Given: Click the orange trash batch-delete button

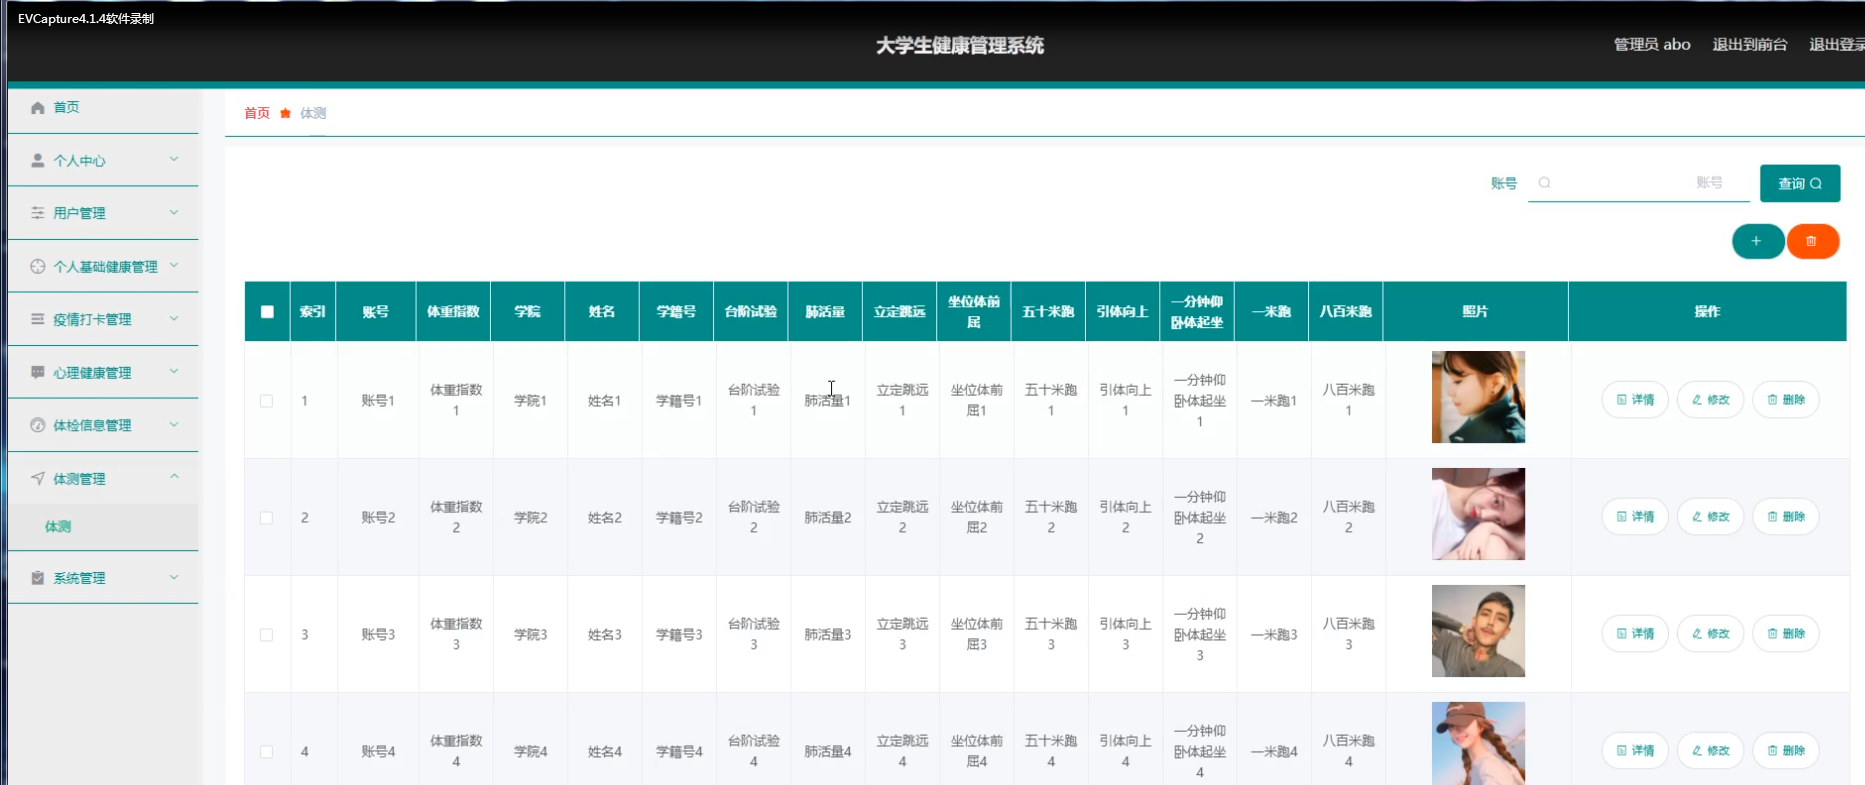Looking at the screenshot, I should pos(1812,241).
